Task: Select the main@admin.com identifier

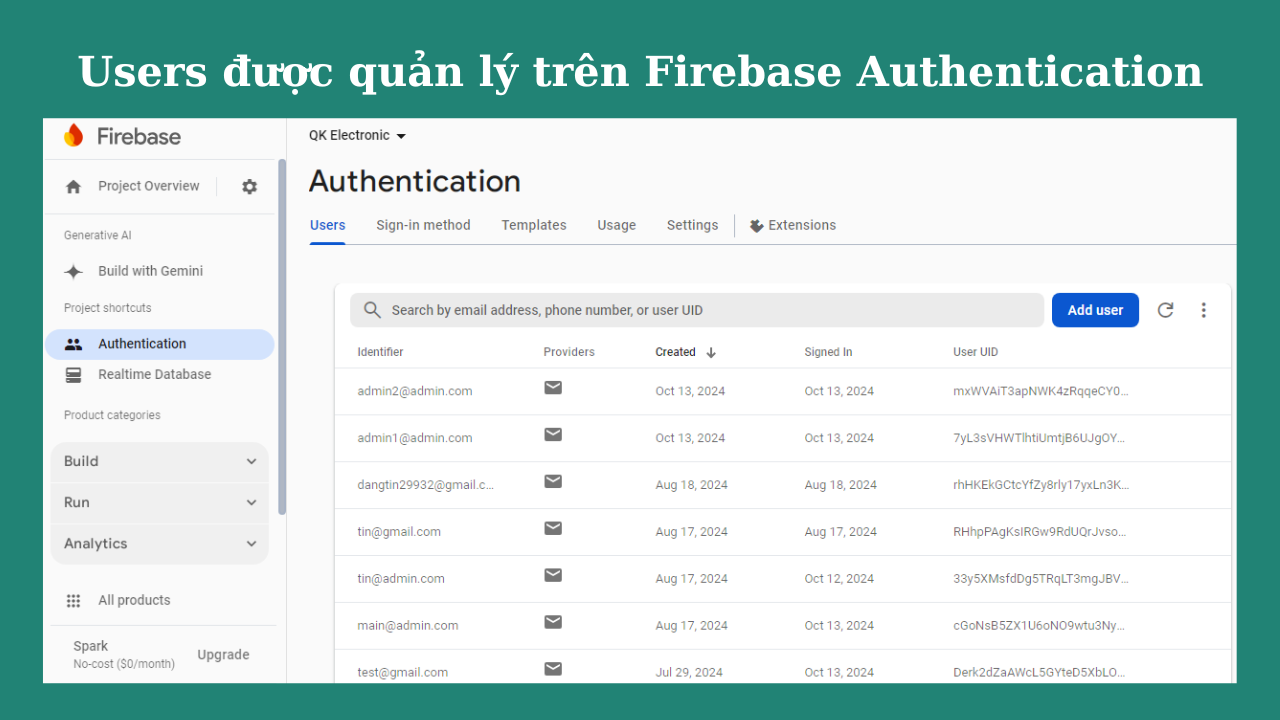Action: click(x=408, y=626)
